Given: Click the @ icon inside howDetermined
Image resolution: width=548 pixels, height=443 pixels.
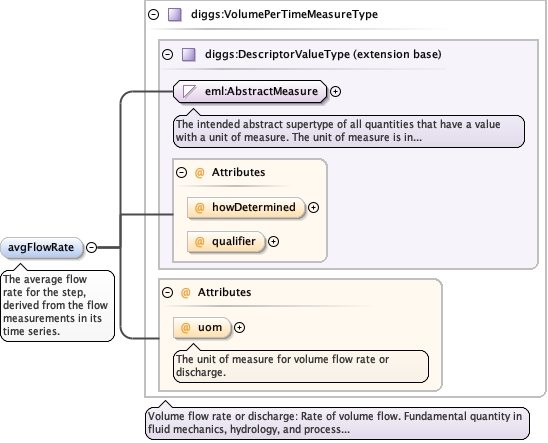Looking at the screenshot, I should [199, 208].
